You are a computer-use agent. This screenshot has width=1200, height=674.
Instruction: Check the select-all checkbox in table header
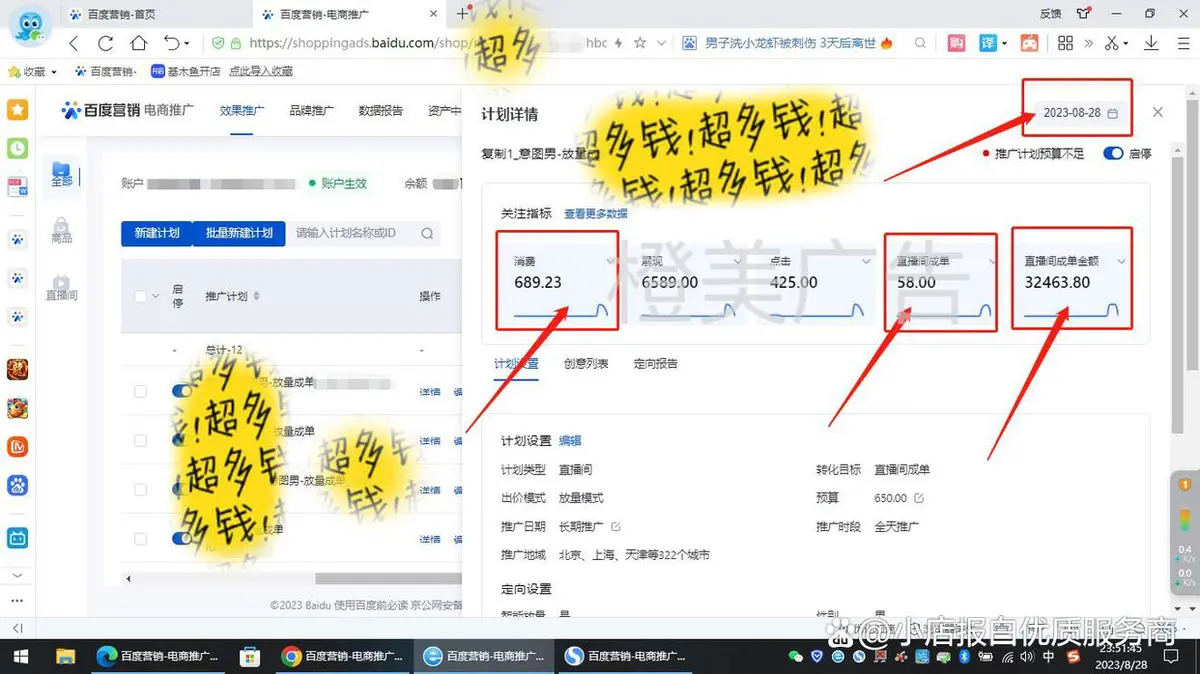[x=140, y=296]
